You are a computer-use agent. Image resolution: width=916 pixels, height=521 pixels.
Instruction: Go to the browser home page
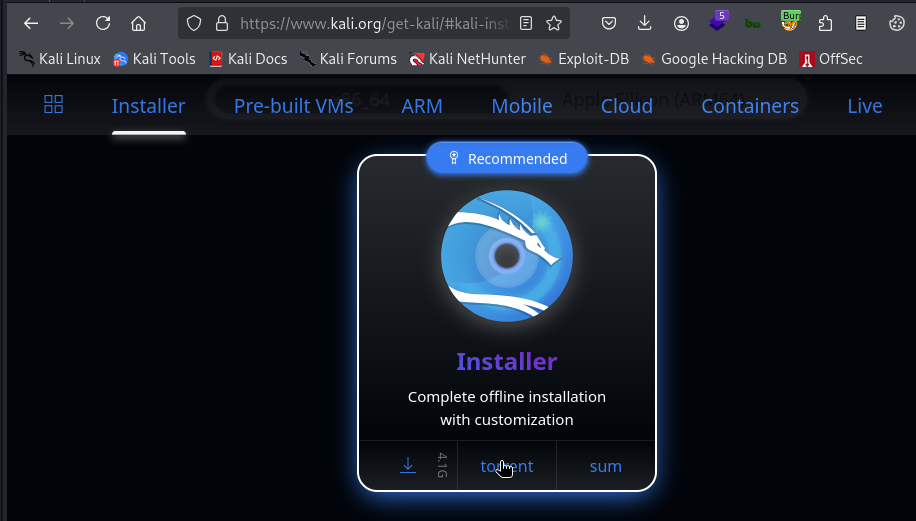tap(138, 23)
